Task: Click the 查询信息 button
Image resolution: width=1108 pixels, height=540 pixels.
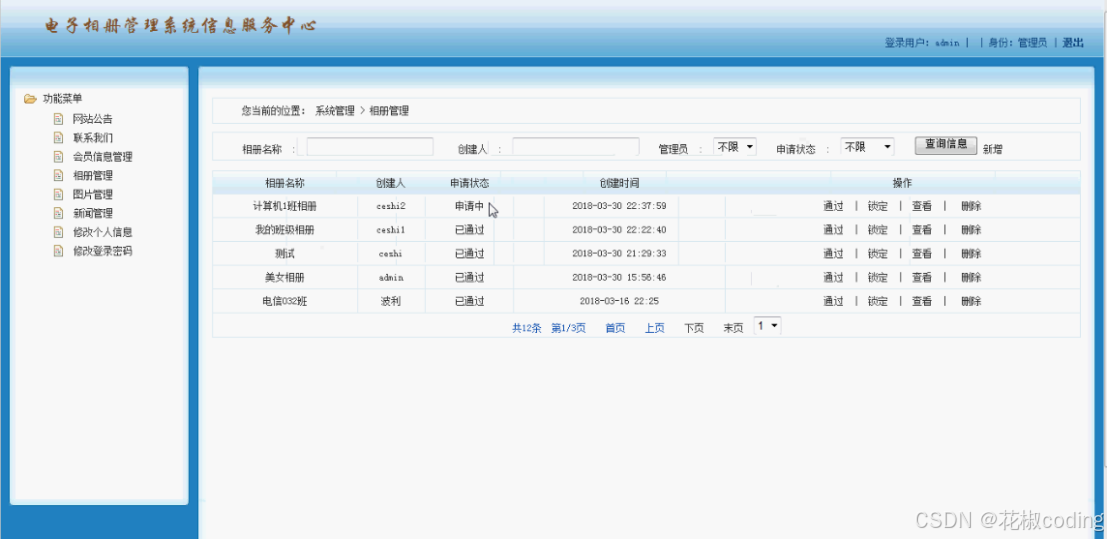Action: [x=946, y=145]
